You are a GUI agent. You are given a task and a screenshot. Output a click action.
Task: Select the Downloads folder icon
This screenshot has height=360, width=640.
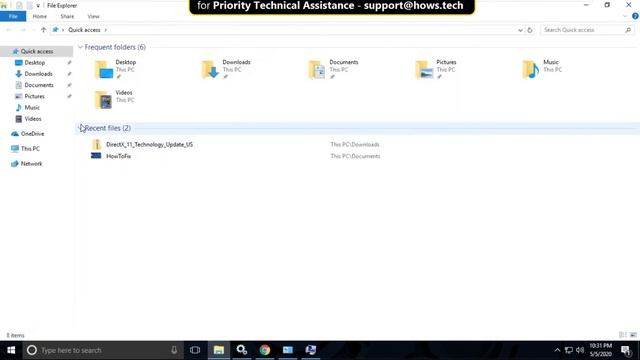(211, 69)
